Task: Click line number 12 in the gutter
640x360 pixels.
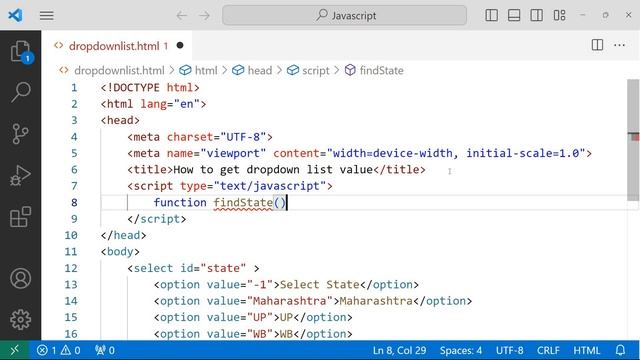Action: (x=71, y=268)
